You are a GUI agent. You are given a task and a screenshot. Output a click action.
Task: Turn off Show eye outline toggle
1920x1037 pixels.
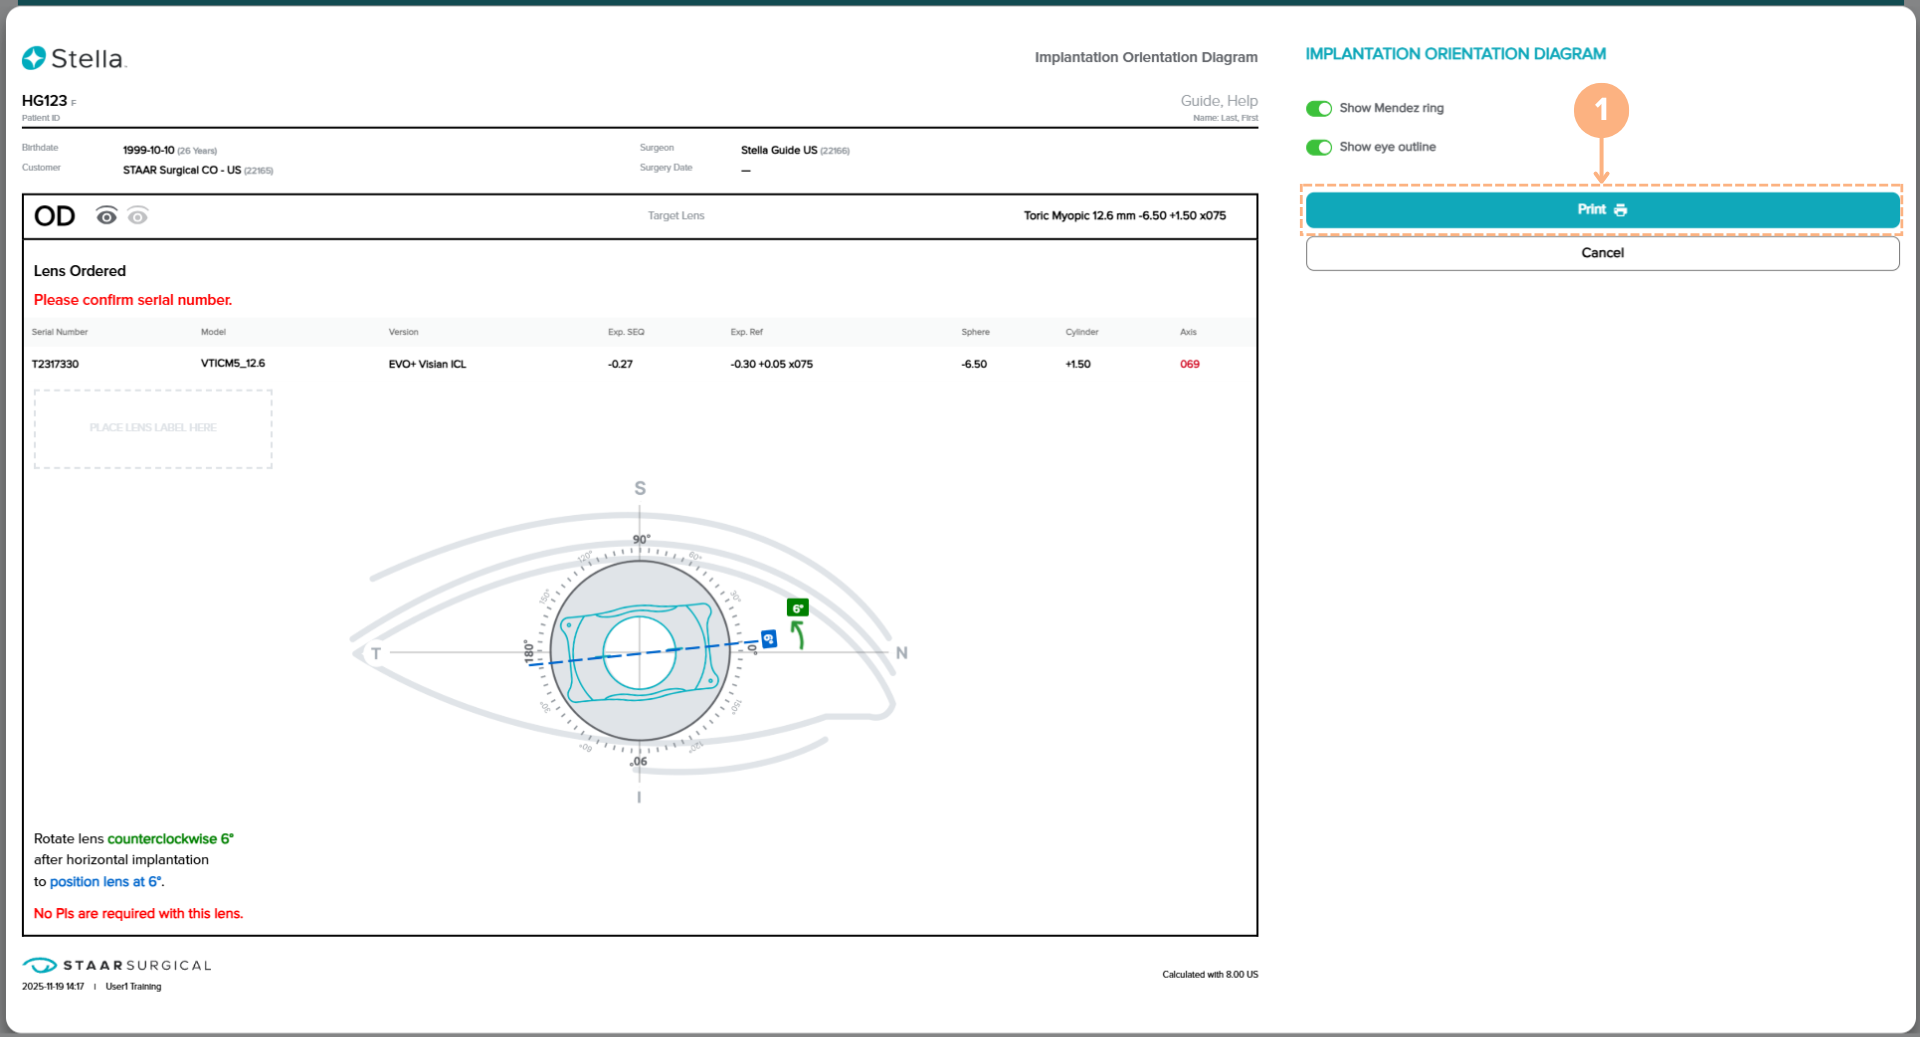point(1319,147)
